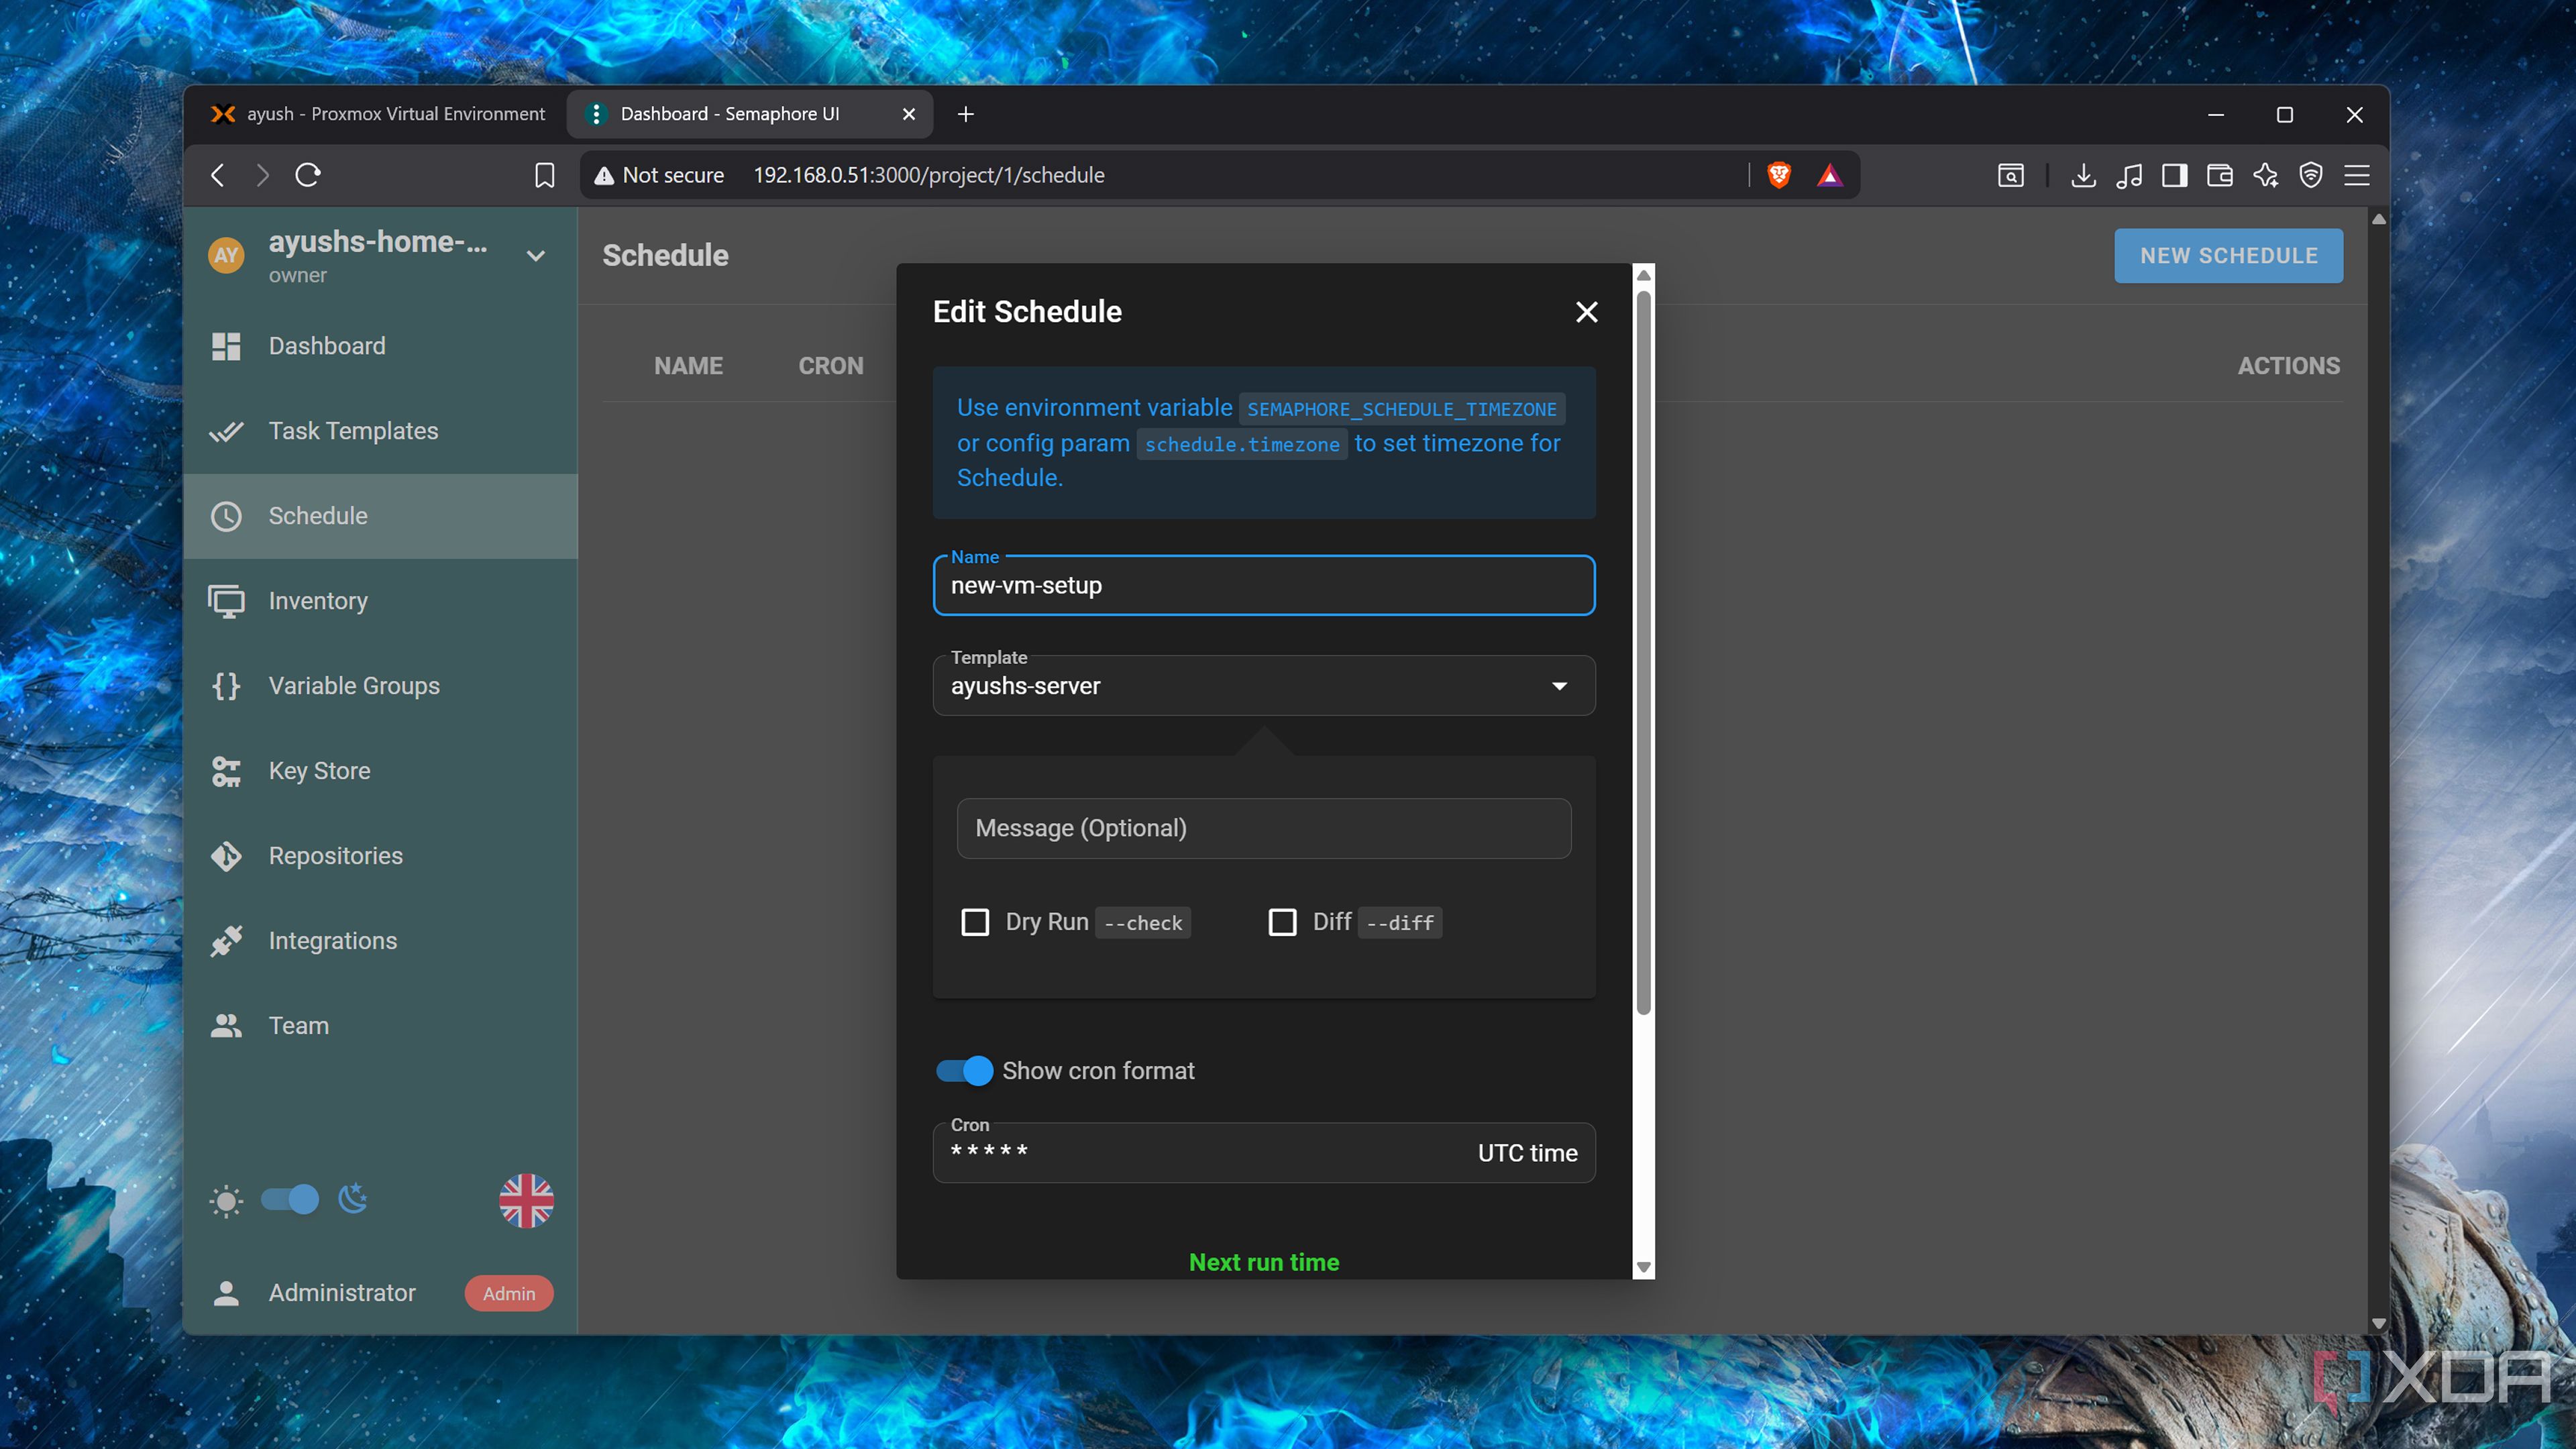Click the Message (Optional) field

pyautogui.click(x=1263, y=828)
